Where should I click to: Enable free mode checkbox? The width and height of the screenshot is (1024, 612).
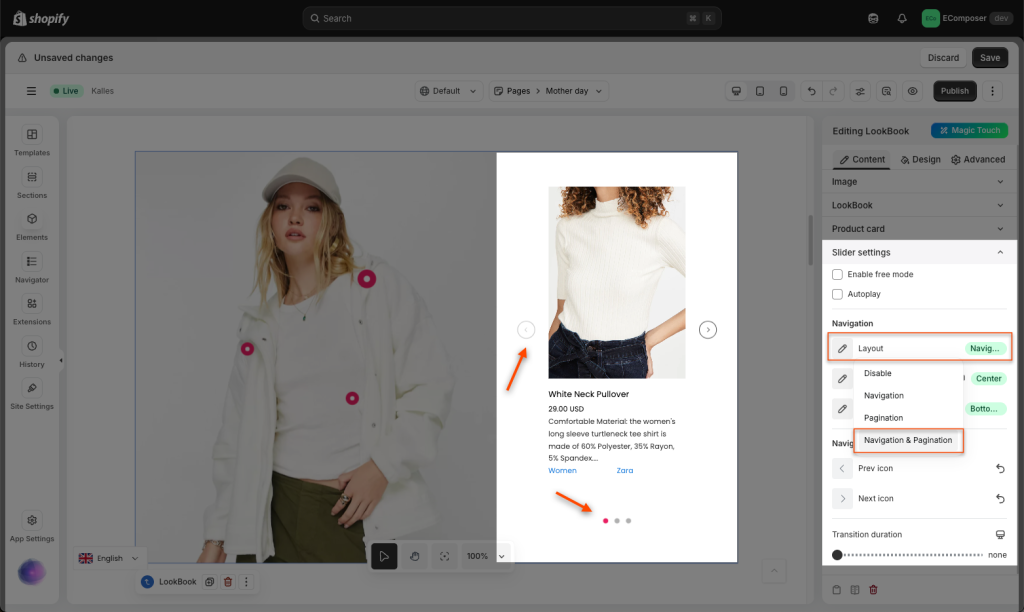(x=838, y=274)
